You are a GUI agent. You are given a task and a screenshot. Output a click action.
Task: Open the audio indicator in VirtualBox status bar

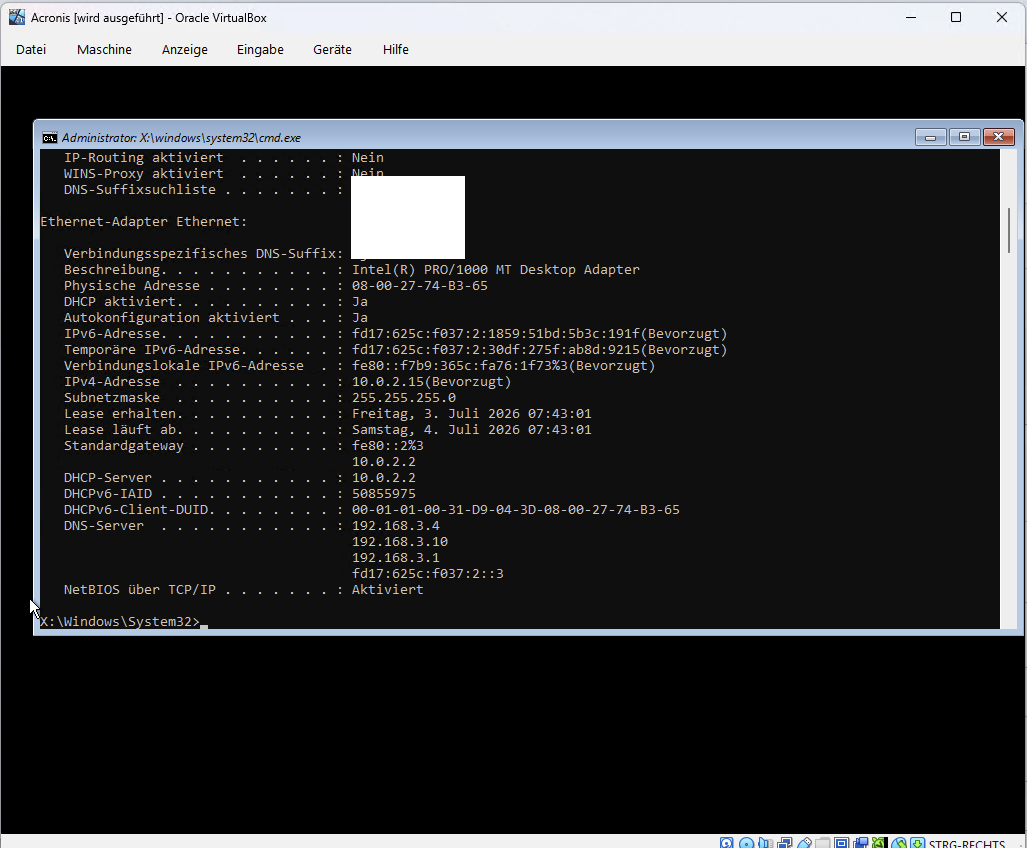[765, 843]
